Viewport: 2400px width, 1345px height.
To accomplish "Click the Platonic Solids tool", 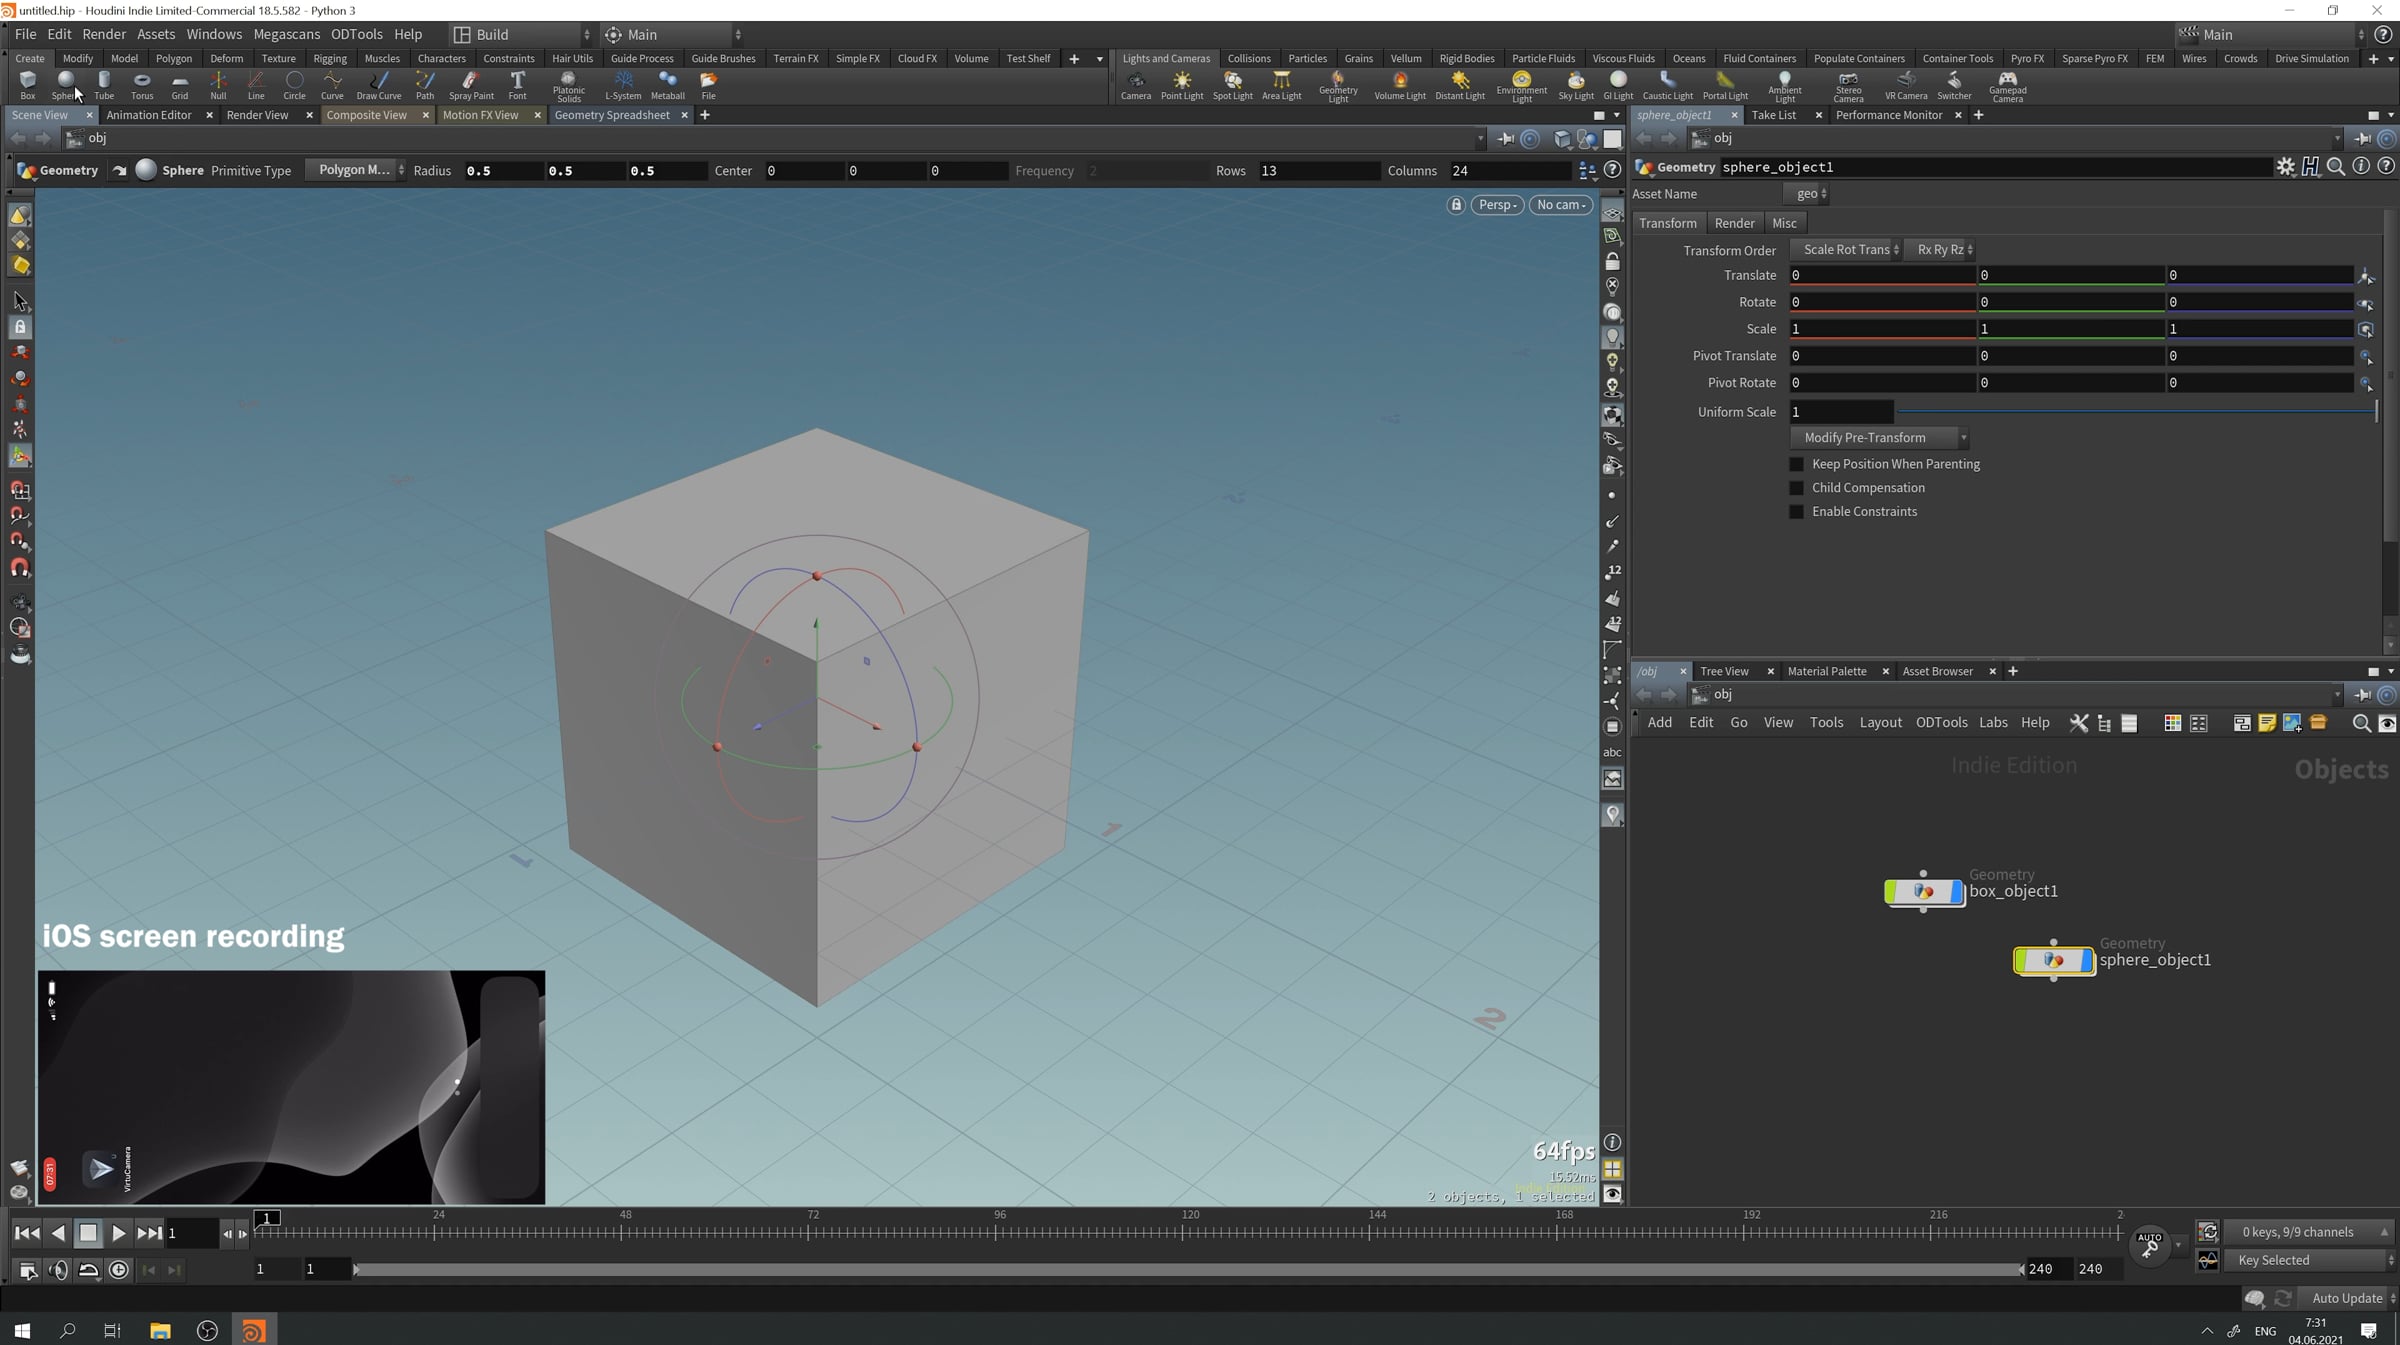I will pyautogui.click(x=569, y=87).
